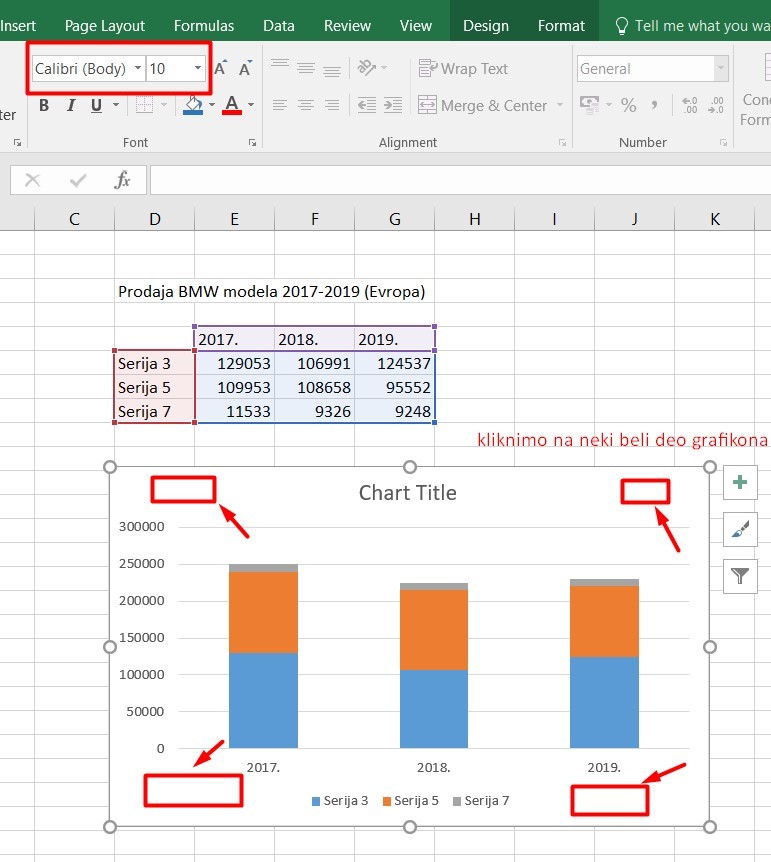Open the Fill Color dropdown arrow
771x862 pixels.
[x=212, y=104]
